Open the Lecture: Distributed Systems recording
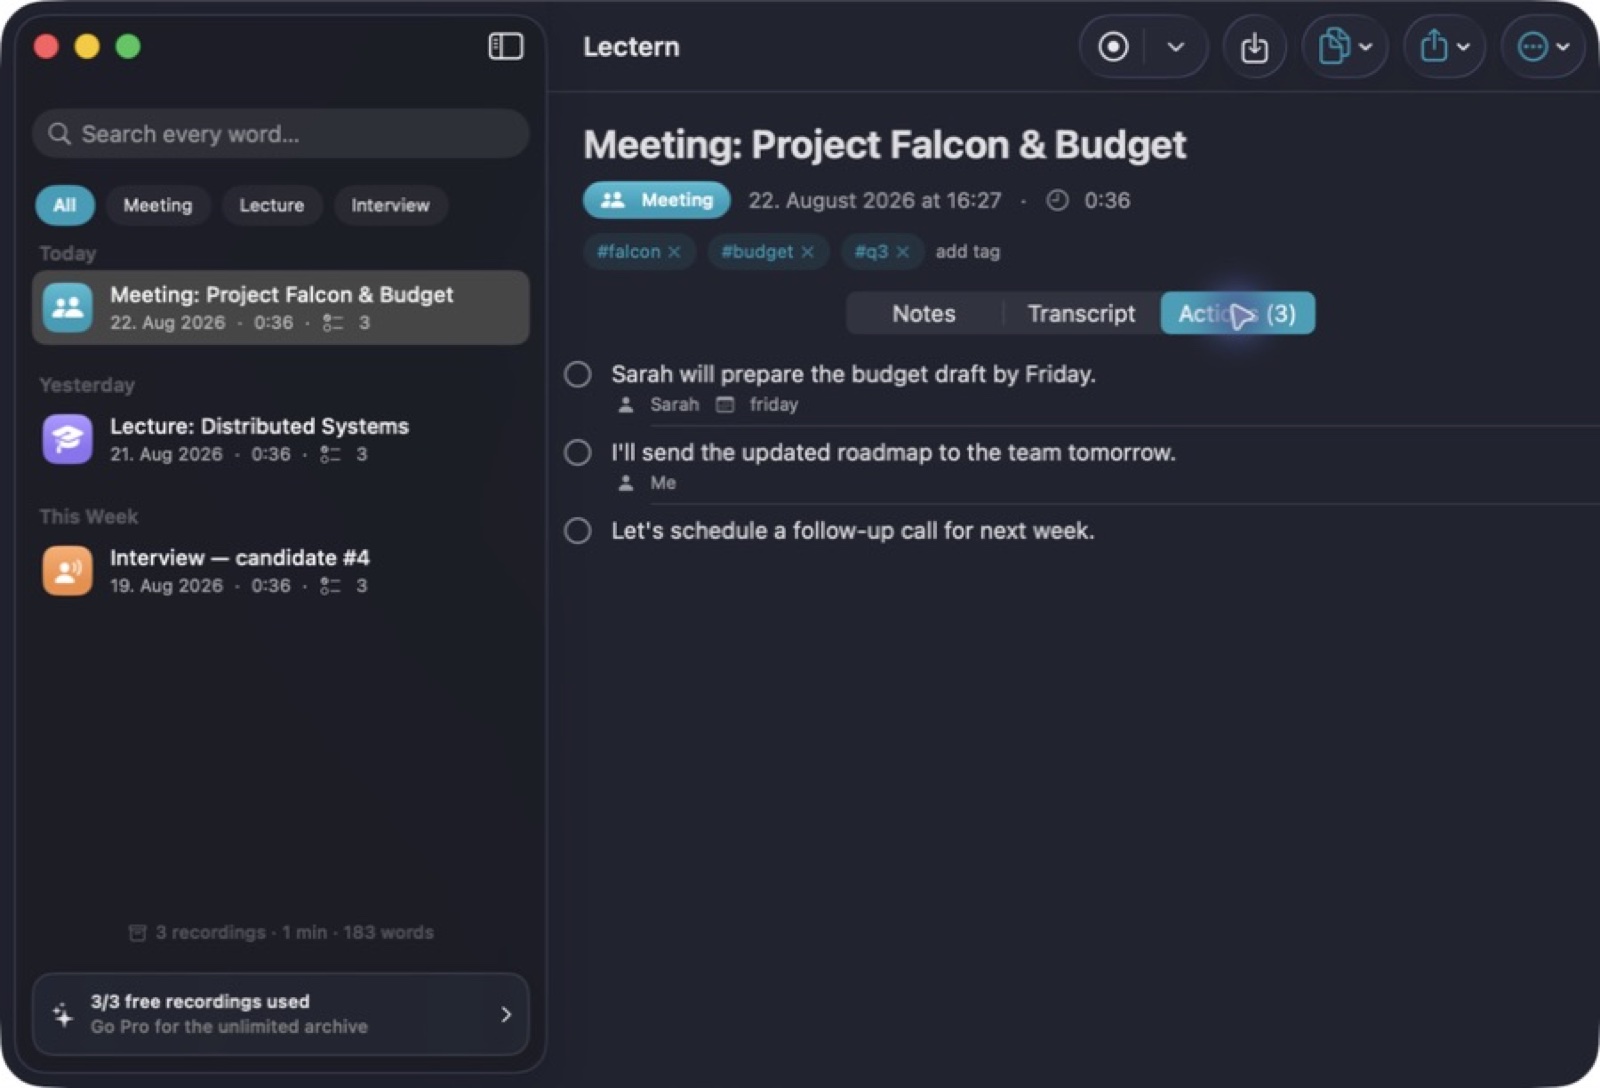 [281, 439]
